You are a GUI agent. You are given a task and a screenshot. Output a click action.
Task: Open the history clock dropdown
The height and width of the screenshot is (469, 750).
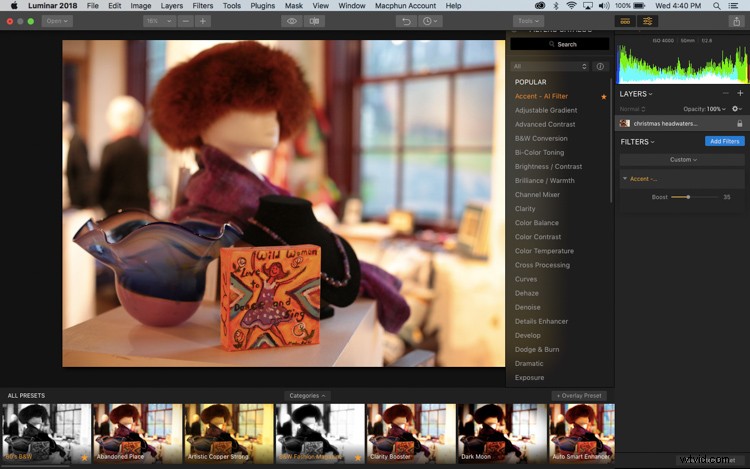click(430, 21)
